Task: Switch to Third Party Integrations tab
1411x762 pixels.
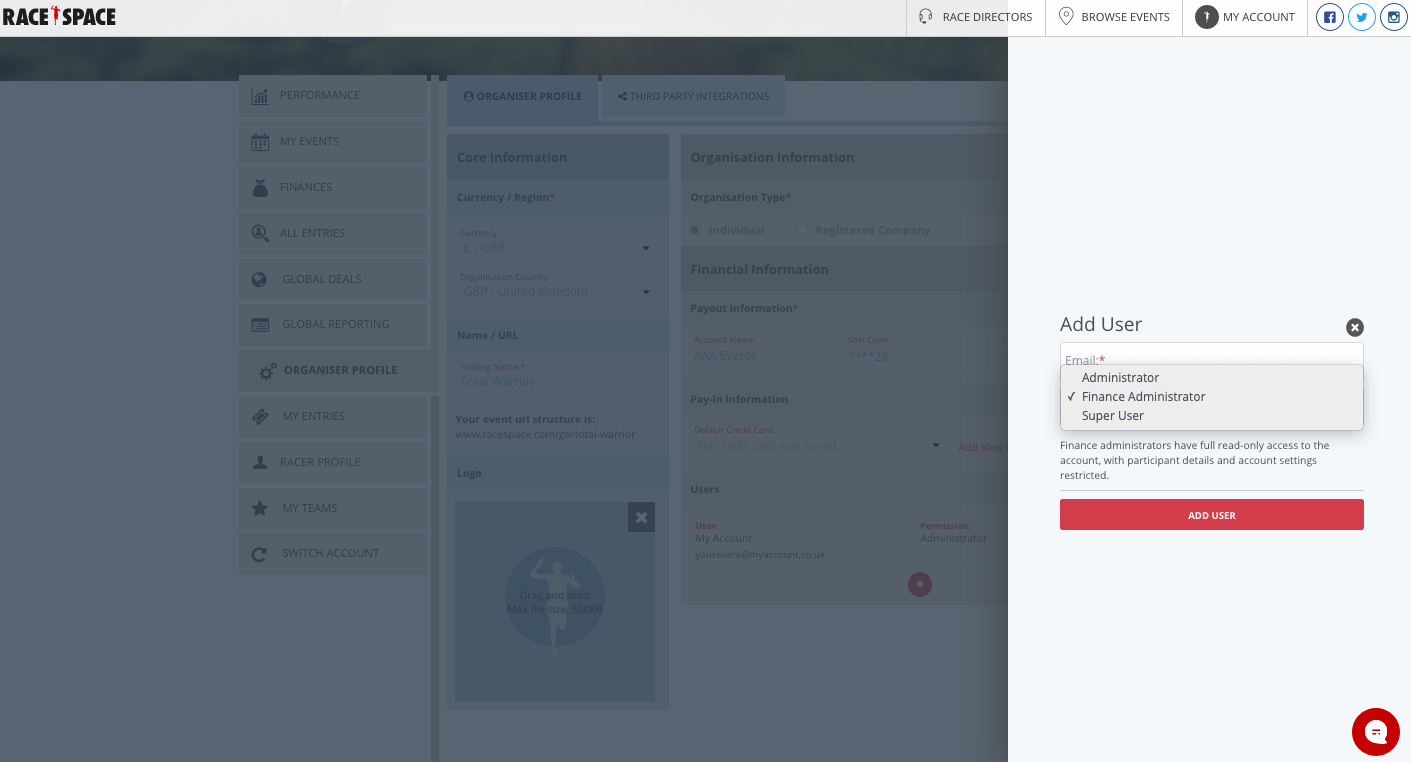Action: 691,96
